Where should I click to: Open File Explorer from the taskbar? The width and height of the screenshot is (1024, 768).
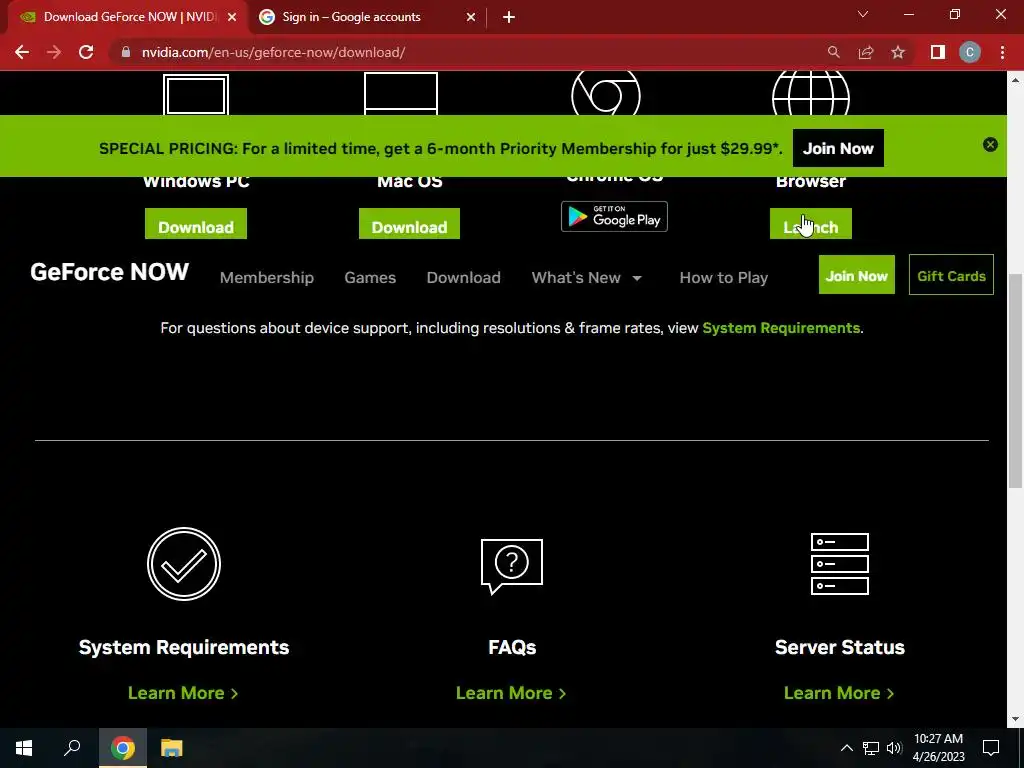tap(172, 748)
